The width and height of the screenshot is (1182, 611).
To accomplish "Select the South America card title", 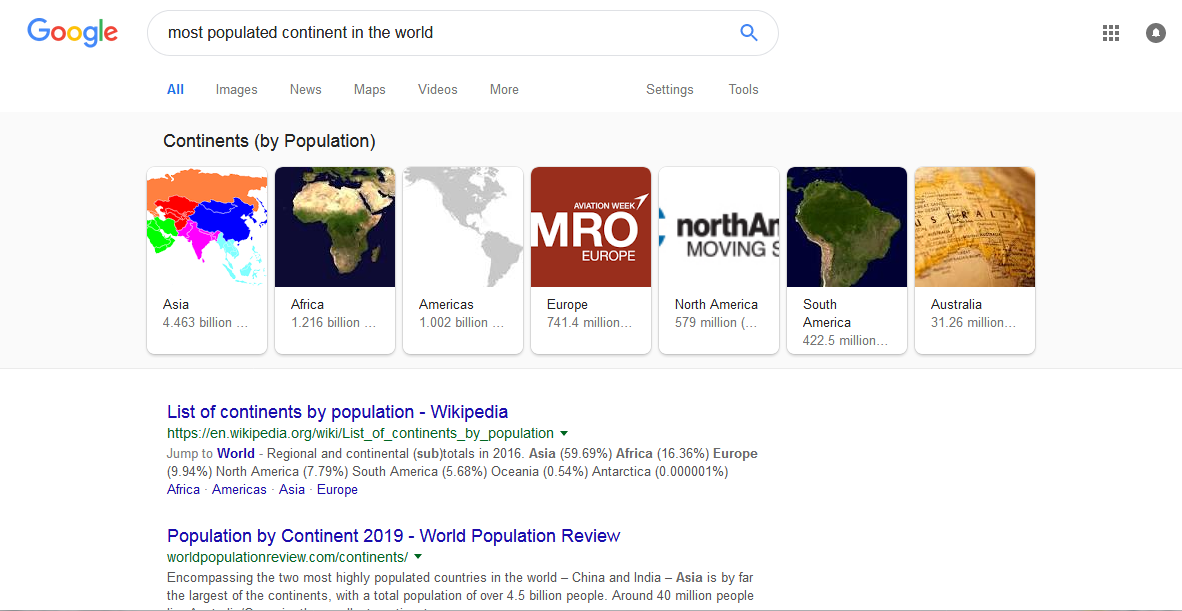I will pos(827,313).
